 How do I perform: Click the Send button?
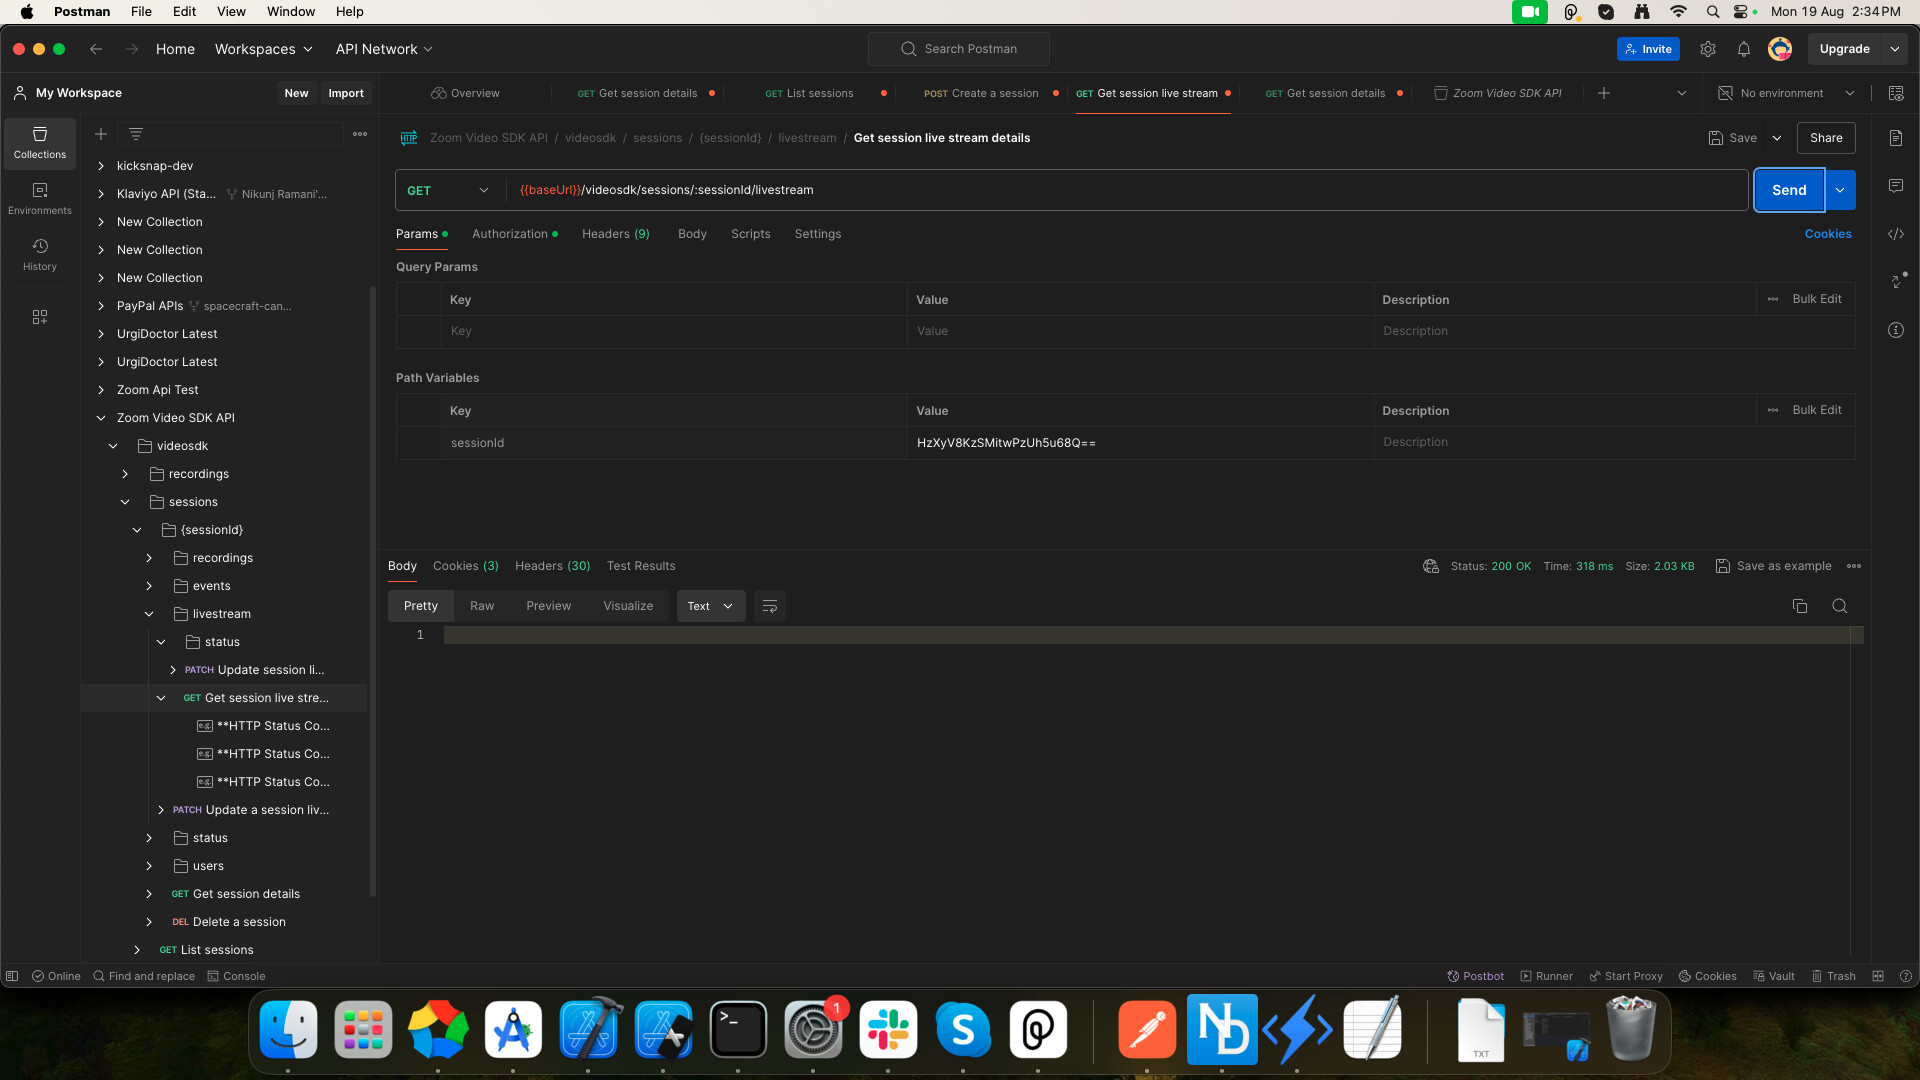[x=1788, y=190]
